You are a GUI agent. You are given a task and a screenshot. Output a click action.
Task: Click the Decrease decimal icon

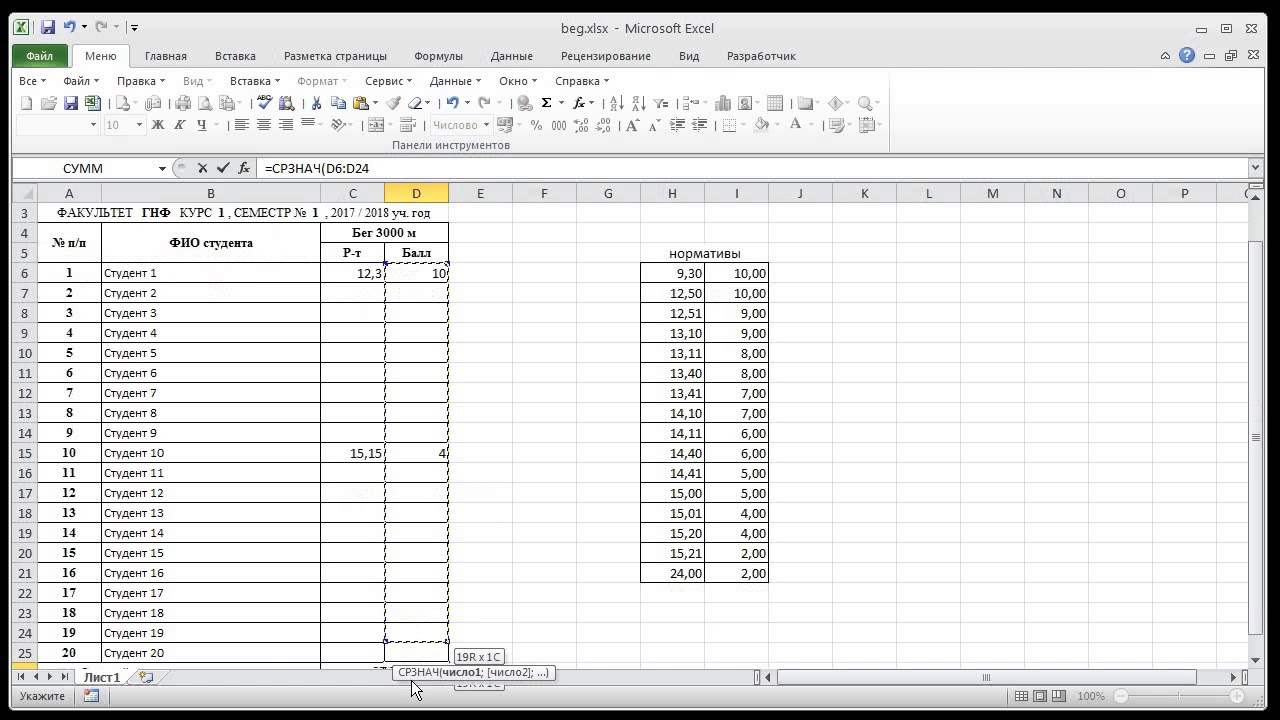[603, 125]
